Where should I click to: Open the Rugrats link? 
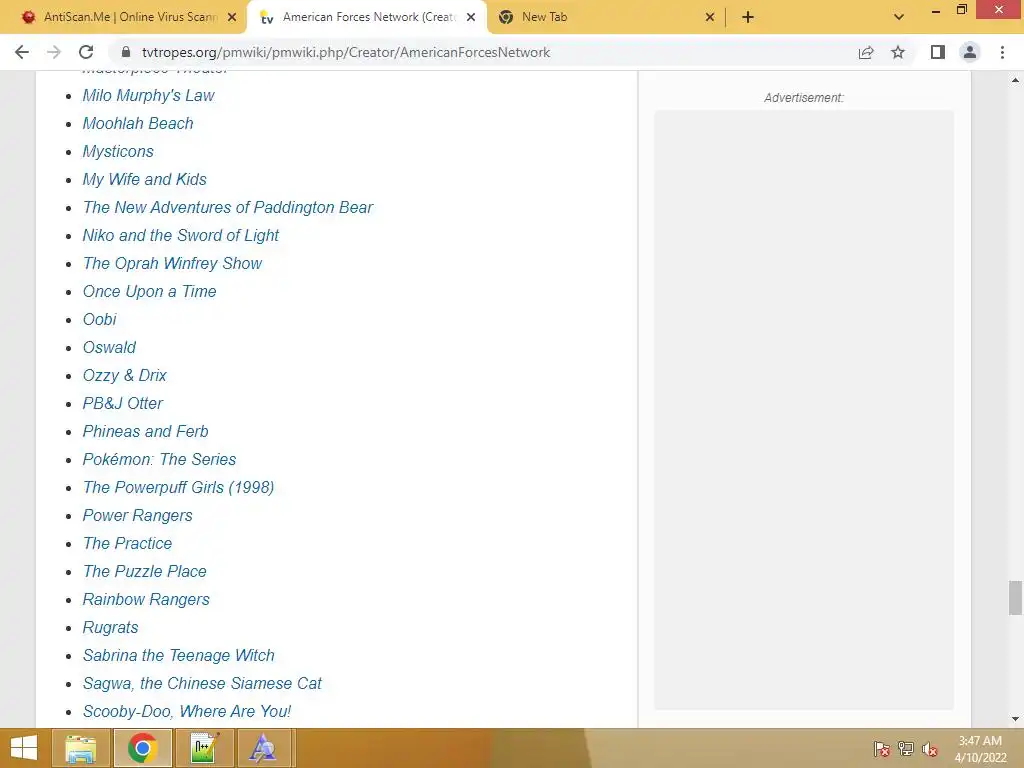(x=110, y=628)
